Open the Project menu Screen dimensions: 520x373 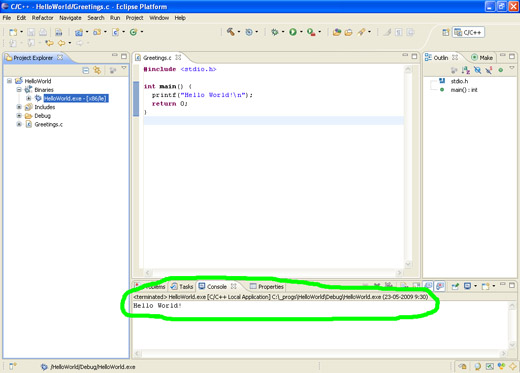(x=134, y=18)
